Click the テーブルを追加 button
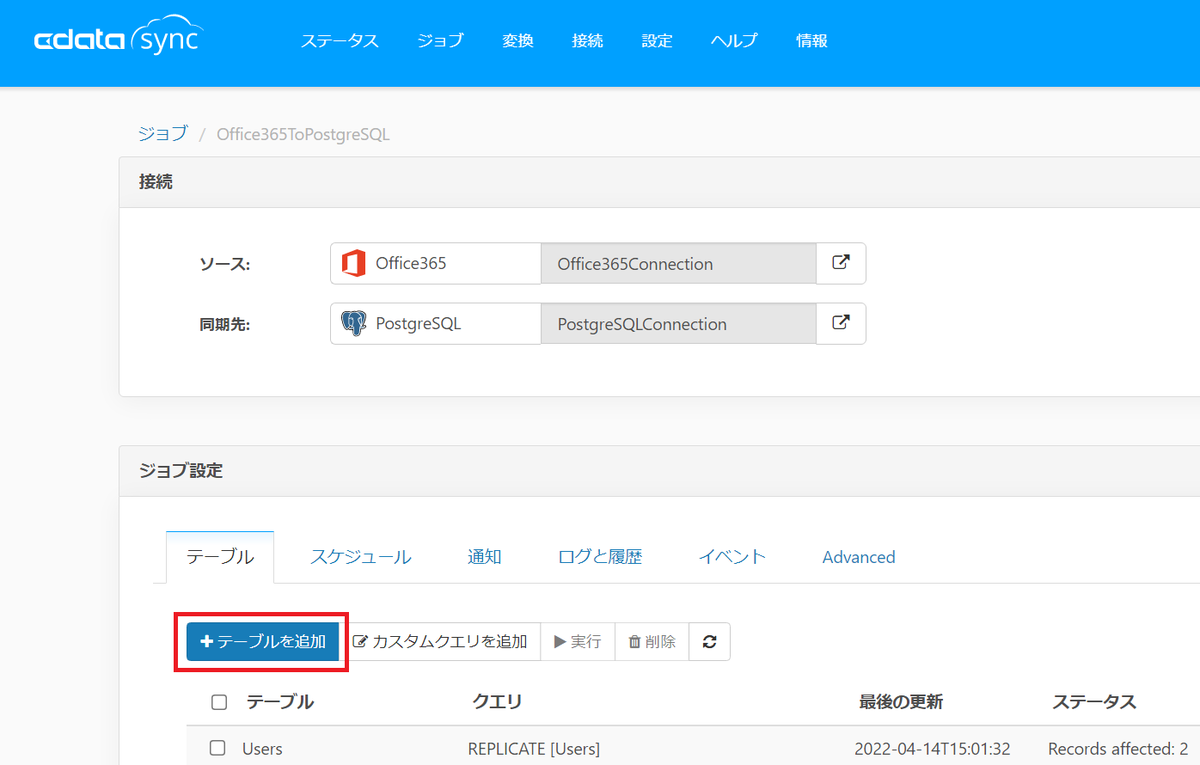Screen dimensions: 1200x765 coord(263,641)
